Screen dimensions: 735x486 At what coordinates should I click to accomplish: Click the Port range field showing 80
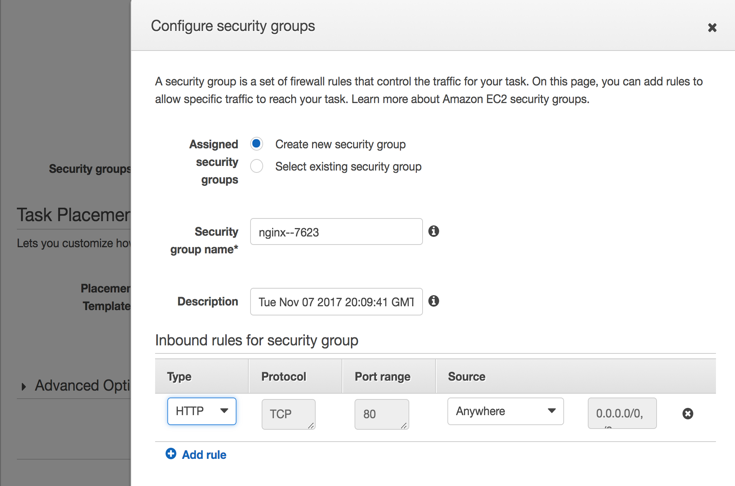[381, 414]
